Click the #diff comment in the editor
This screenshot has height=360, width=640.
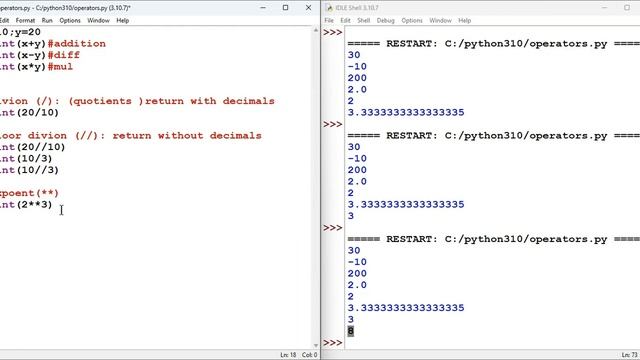(x=64, y=55)
